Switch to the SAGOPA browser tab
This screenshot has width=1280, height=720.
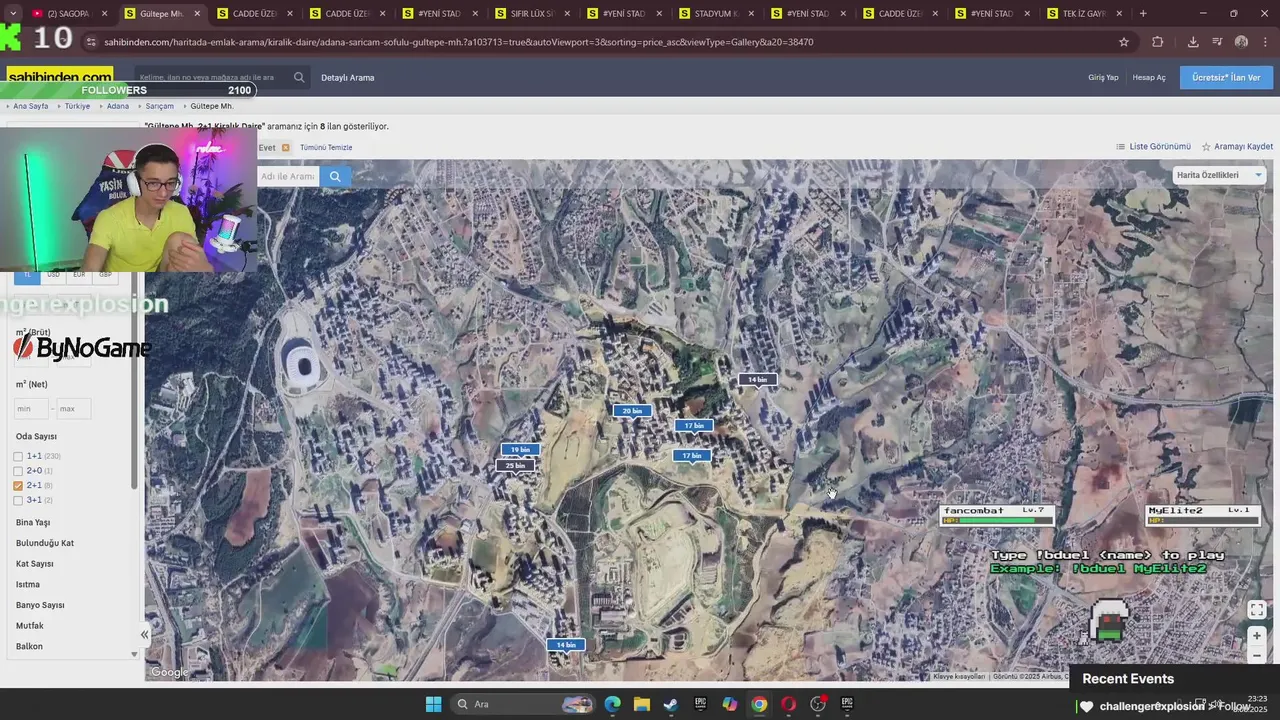click(x=68, y=13)
